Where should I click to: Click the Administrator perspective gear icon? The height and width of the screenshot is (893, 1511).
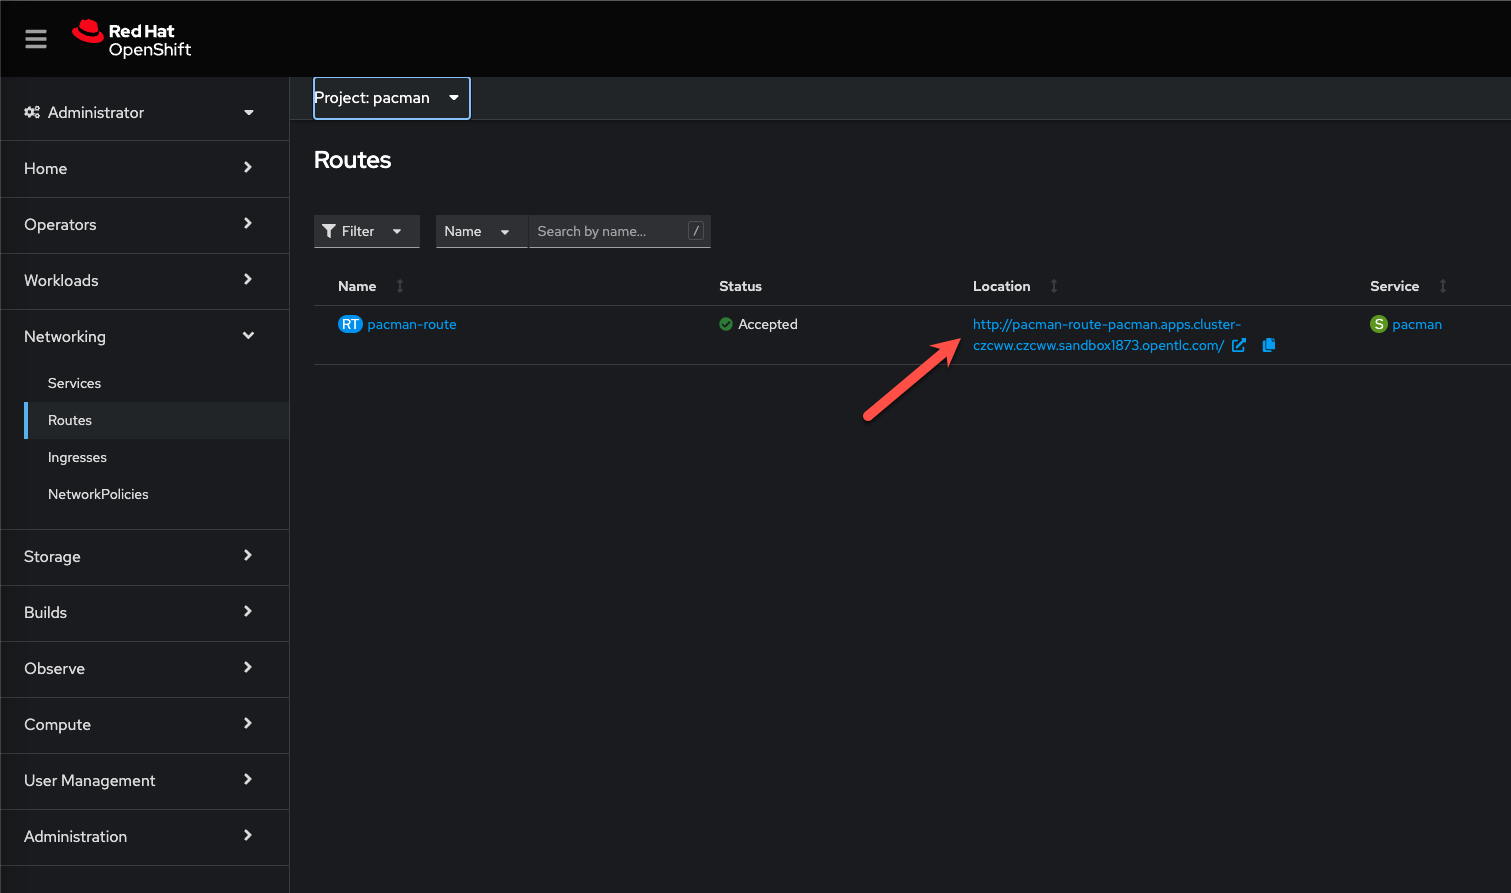(32, 112)
